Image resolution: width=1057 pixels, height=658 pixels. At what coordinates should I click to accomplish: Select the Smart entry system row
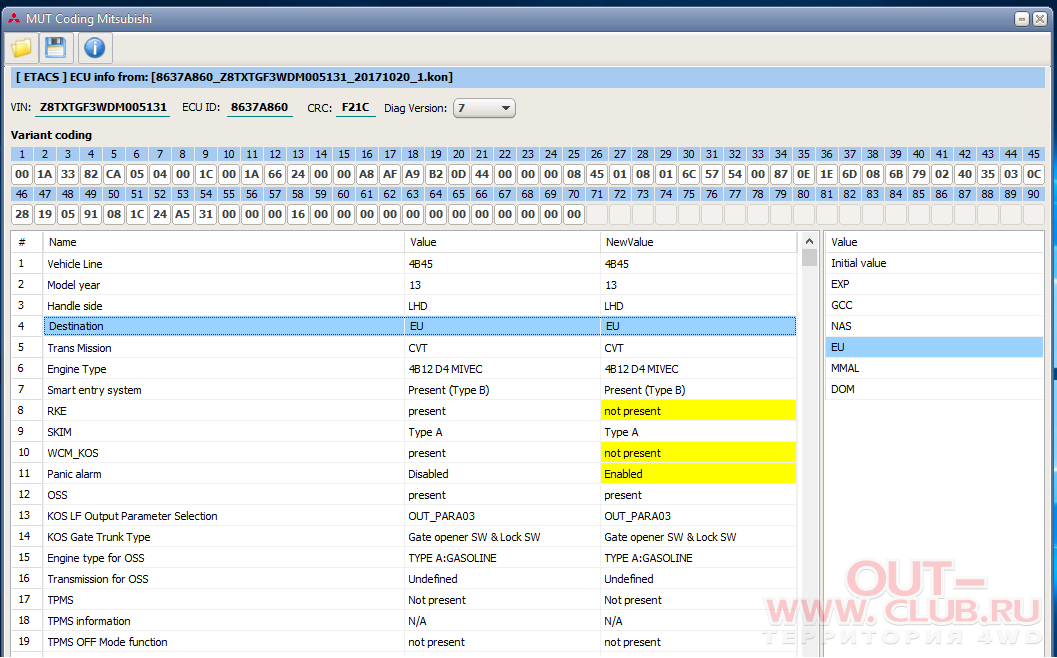404,390
